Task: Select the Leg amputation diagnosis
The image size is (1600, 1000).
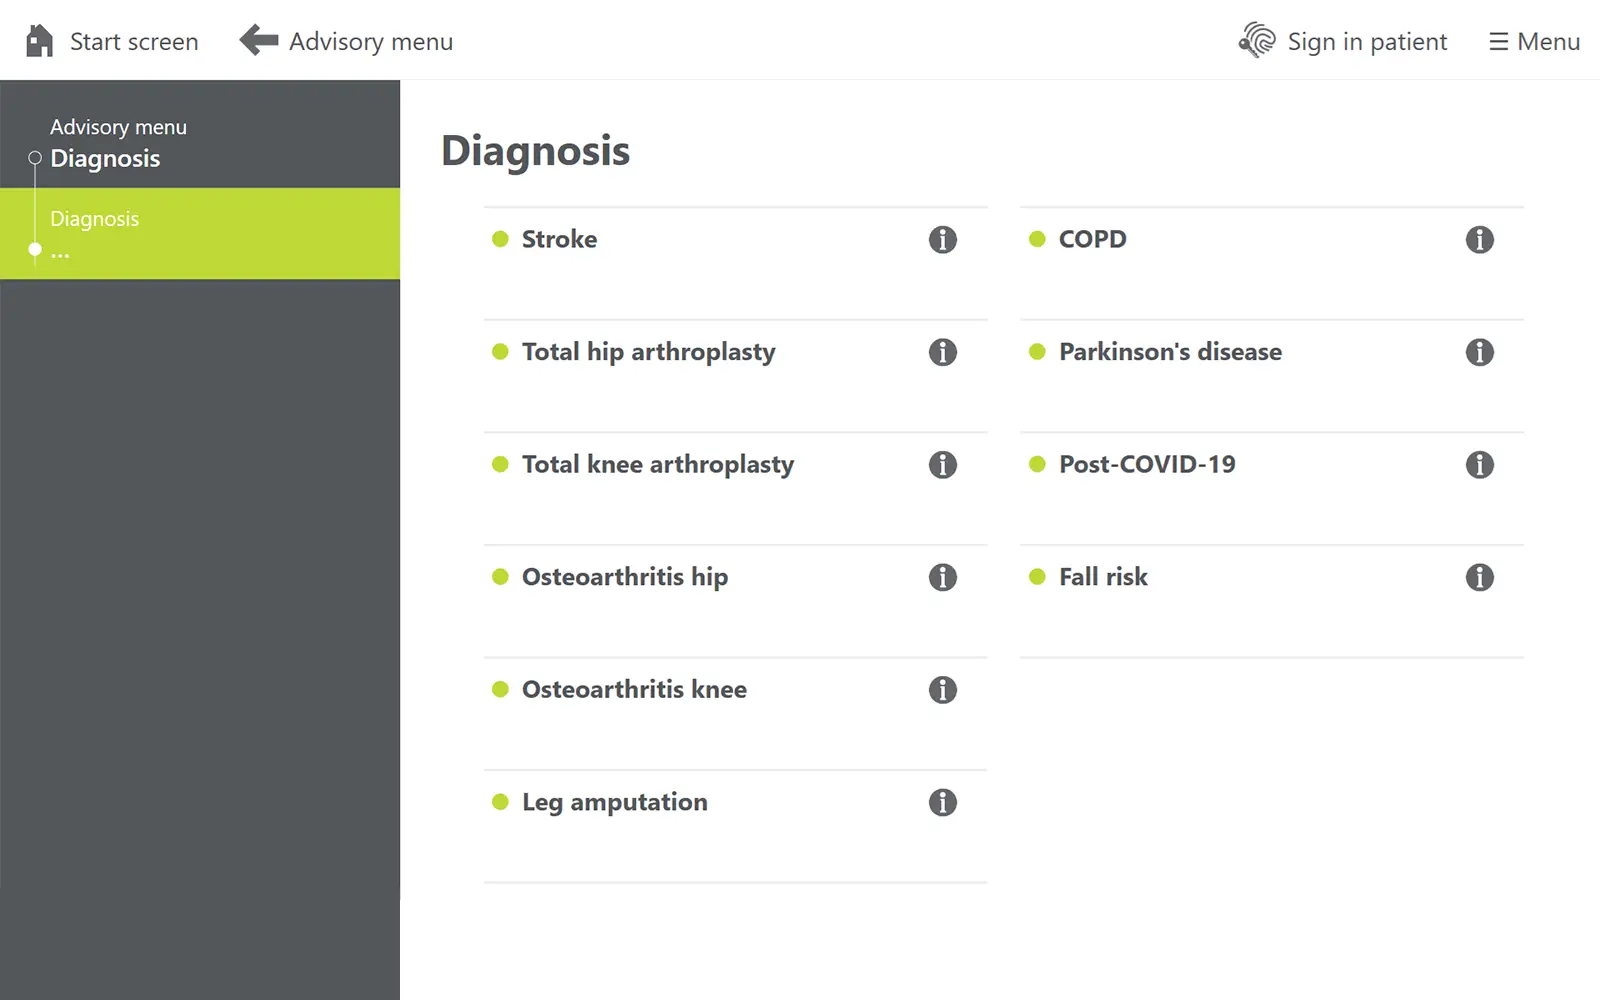Action: pos(614,802)
